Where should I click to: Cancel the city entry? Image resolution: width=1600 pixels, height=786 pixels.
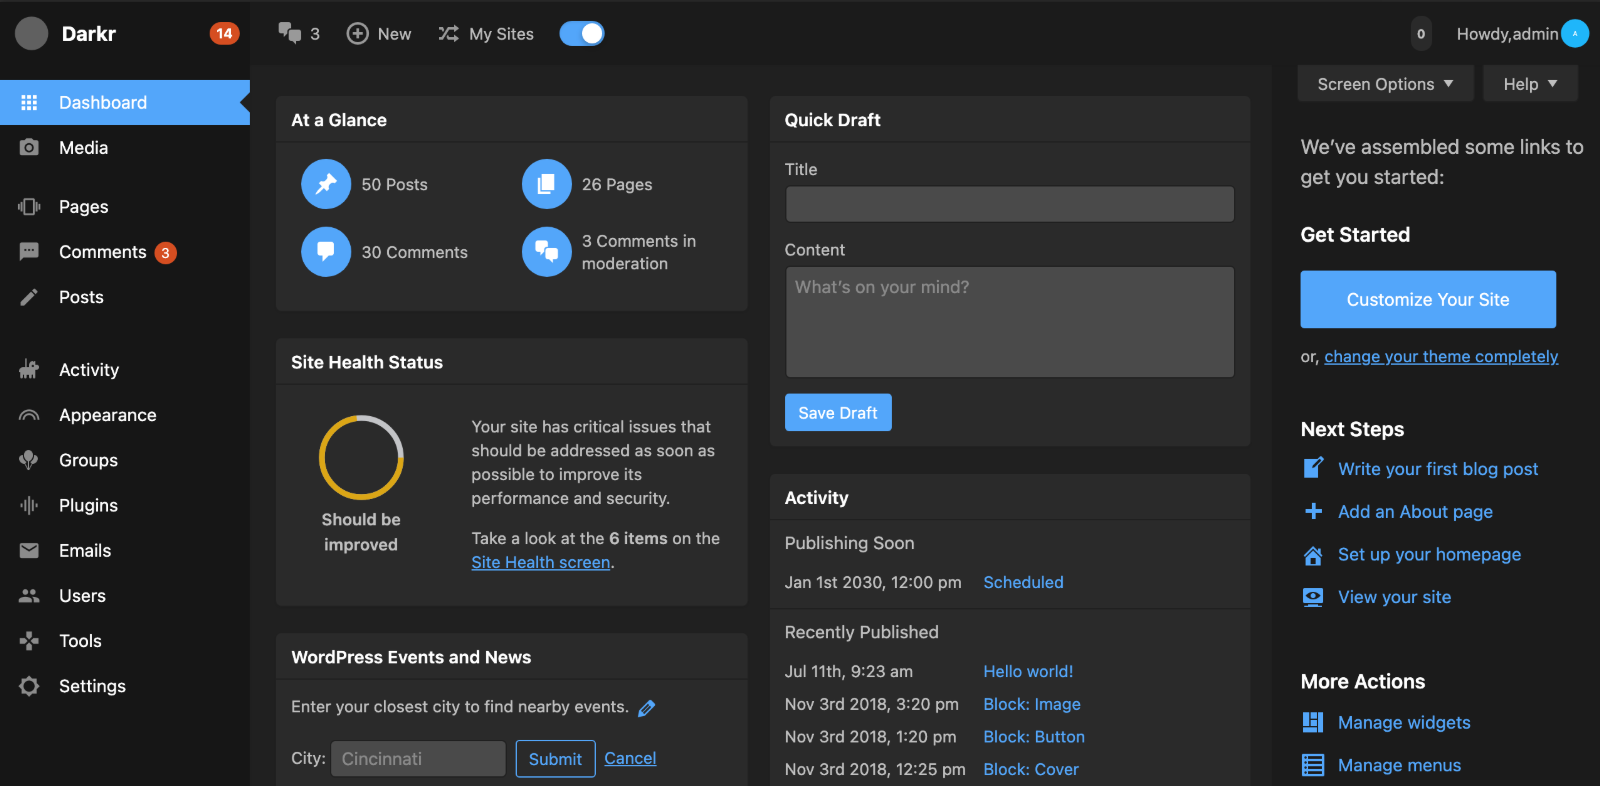[x=630, y=758]
